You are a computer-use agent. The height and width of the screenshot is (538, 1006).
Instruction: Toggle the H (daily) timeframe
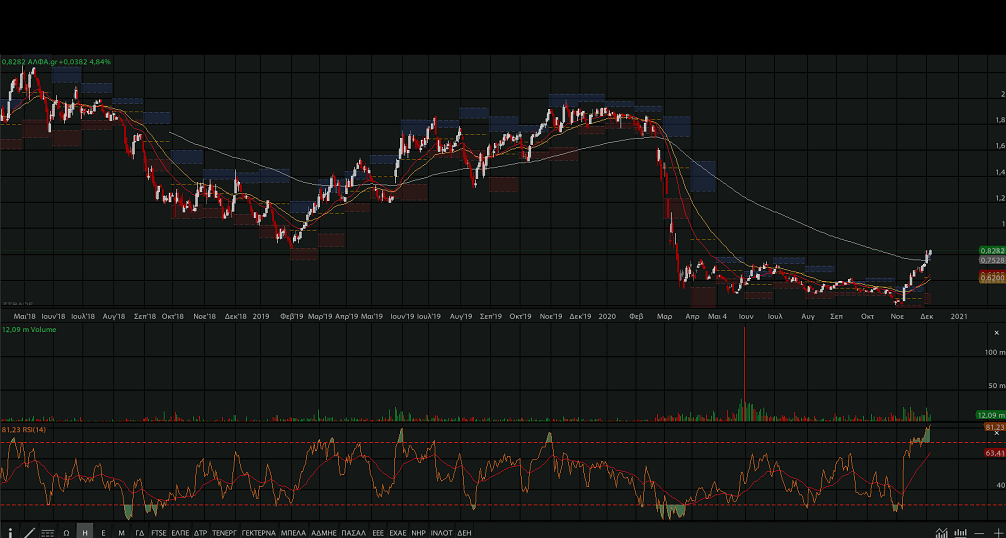click(x=85, y=532)
